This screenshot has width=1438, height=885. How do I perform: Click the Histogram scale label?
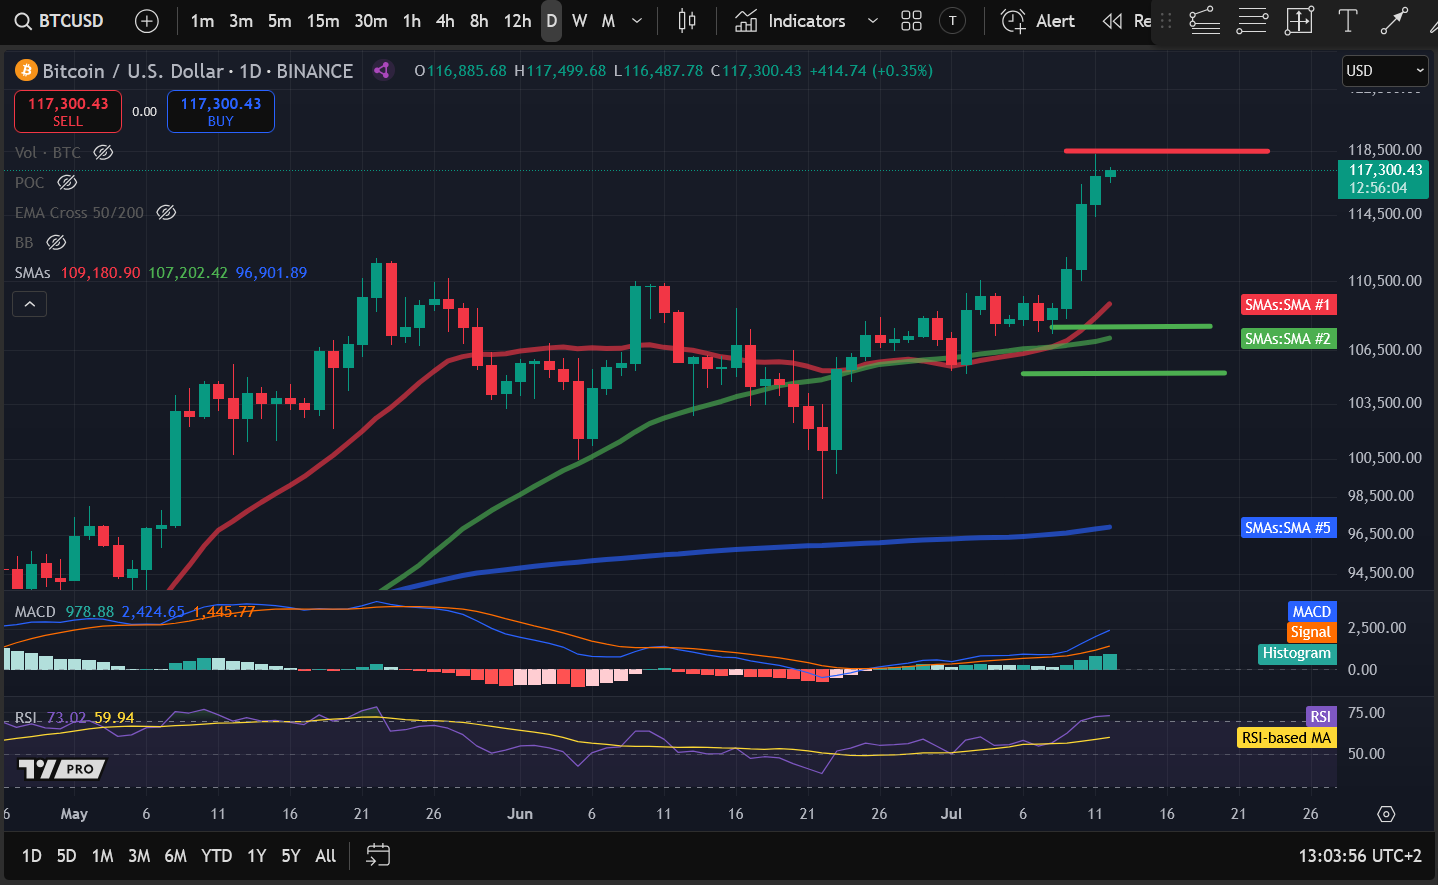click(x=1296, y=653)
